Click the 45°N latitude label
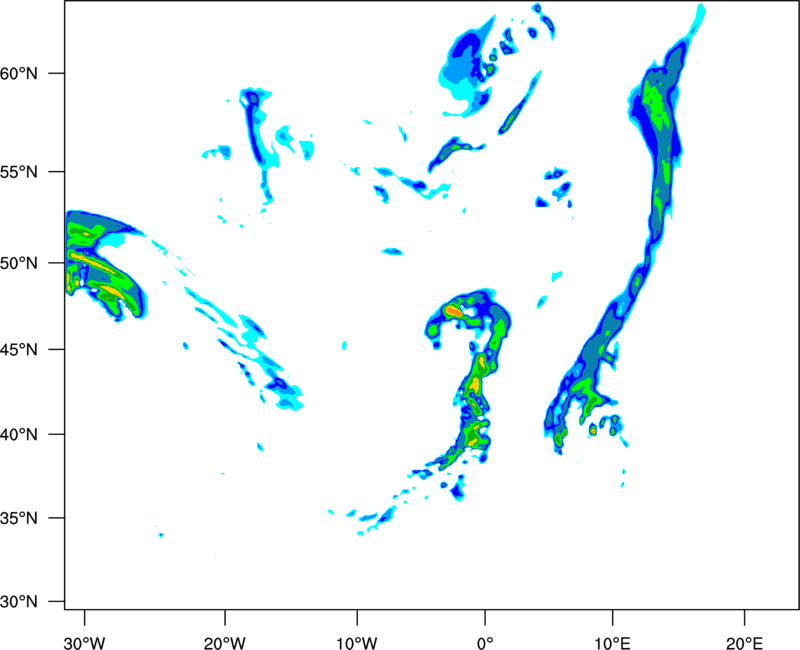 tap(19, 350)
